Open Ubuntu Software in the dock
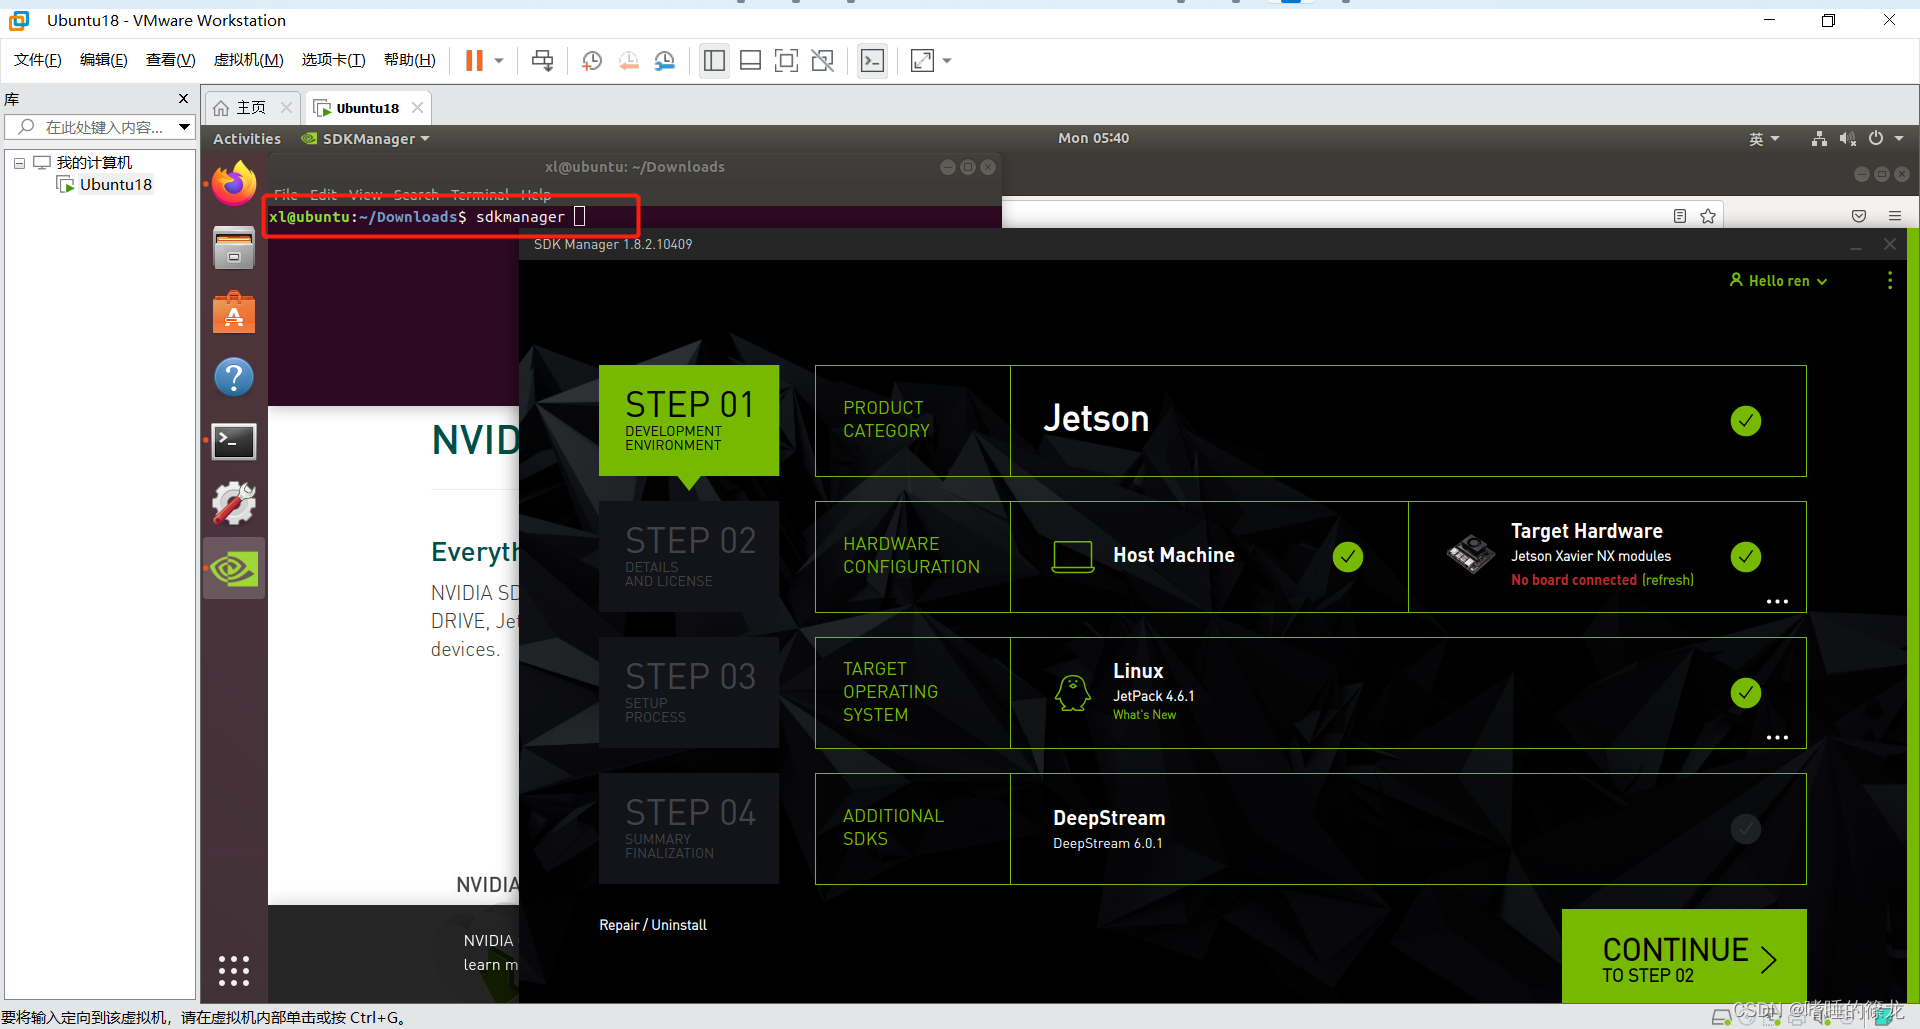This screenshot has height=1029, width=1920. coord(234,313)
